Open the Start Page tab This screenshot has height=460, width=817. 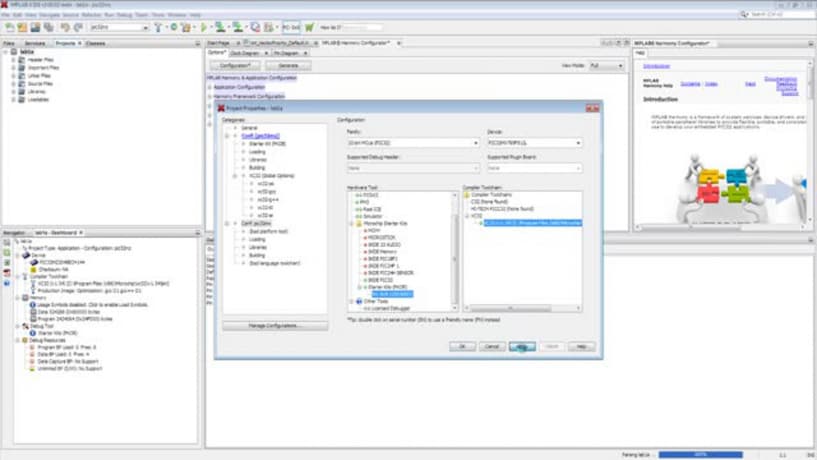[219, 44]
